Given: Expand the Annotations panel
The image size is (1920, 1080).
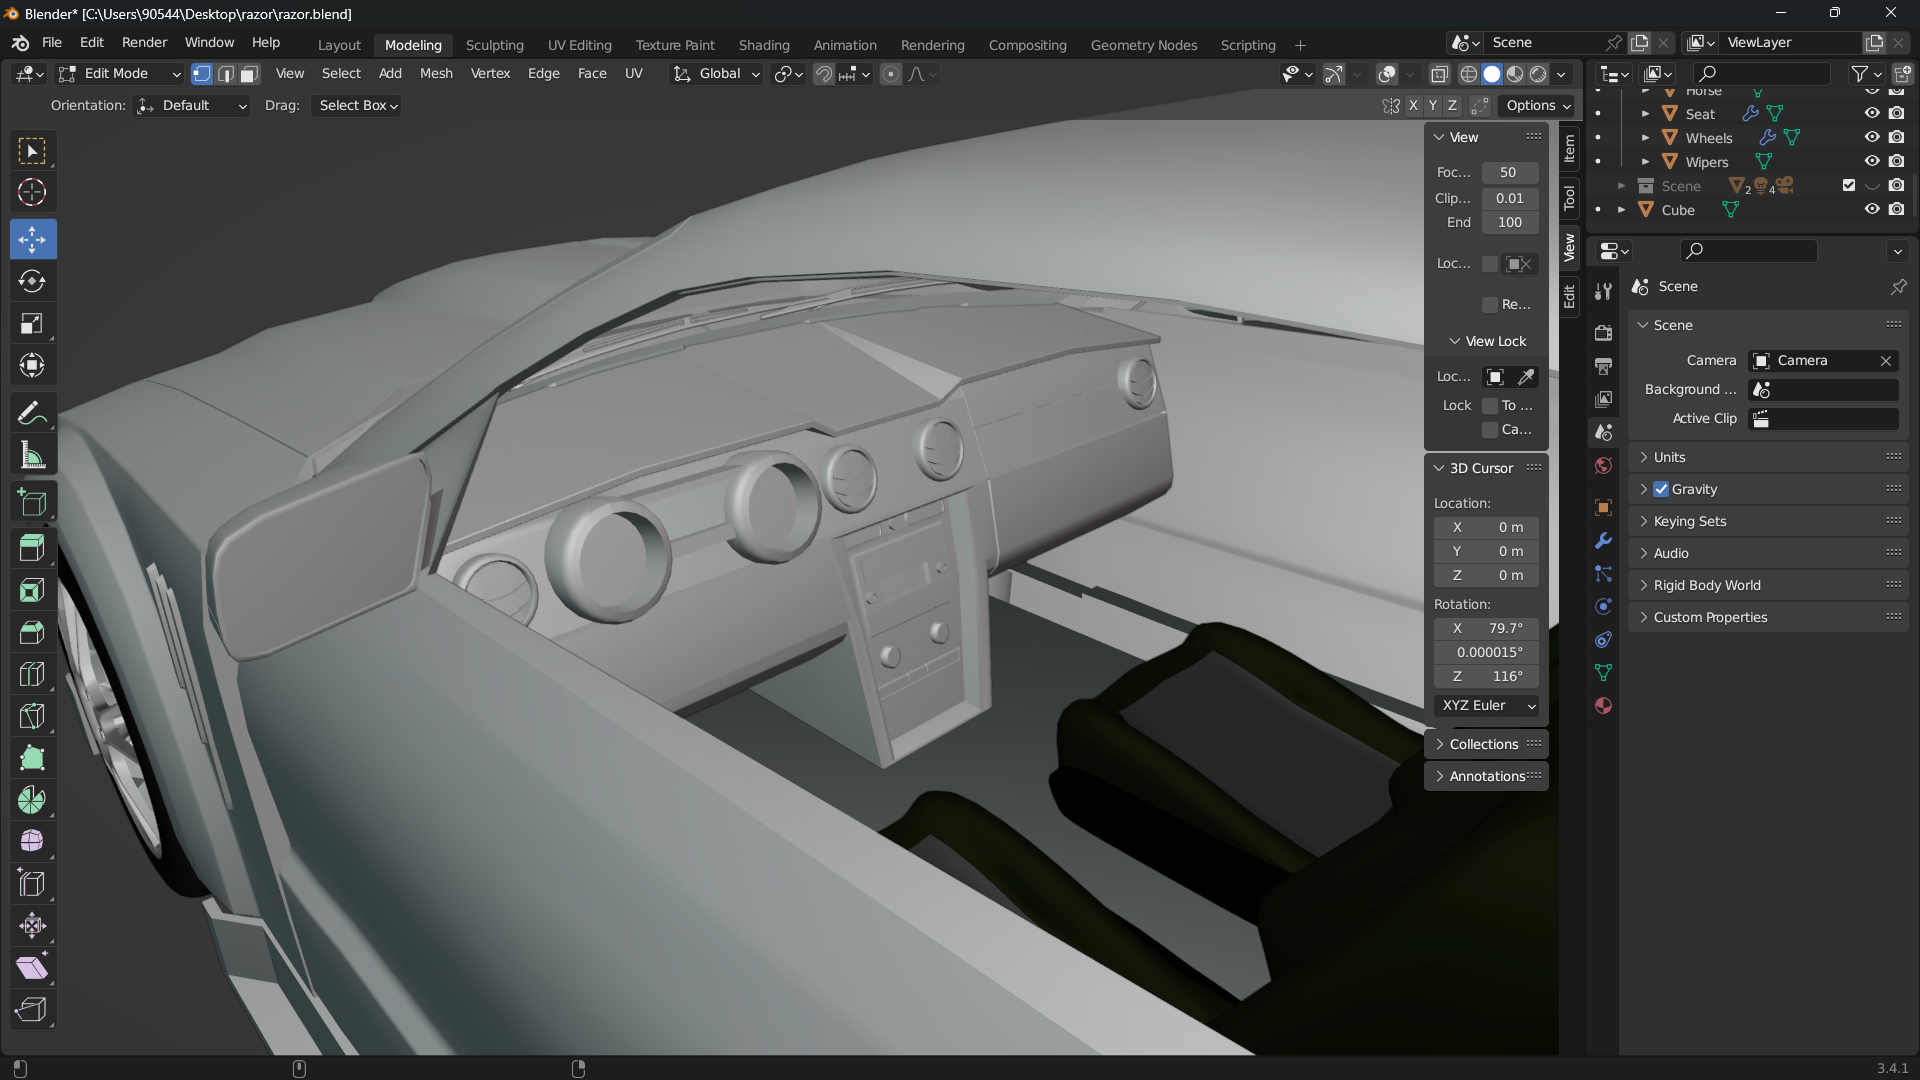Looking at the screenshot, I should point(1486,776).
